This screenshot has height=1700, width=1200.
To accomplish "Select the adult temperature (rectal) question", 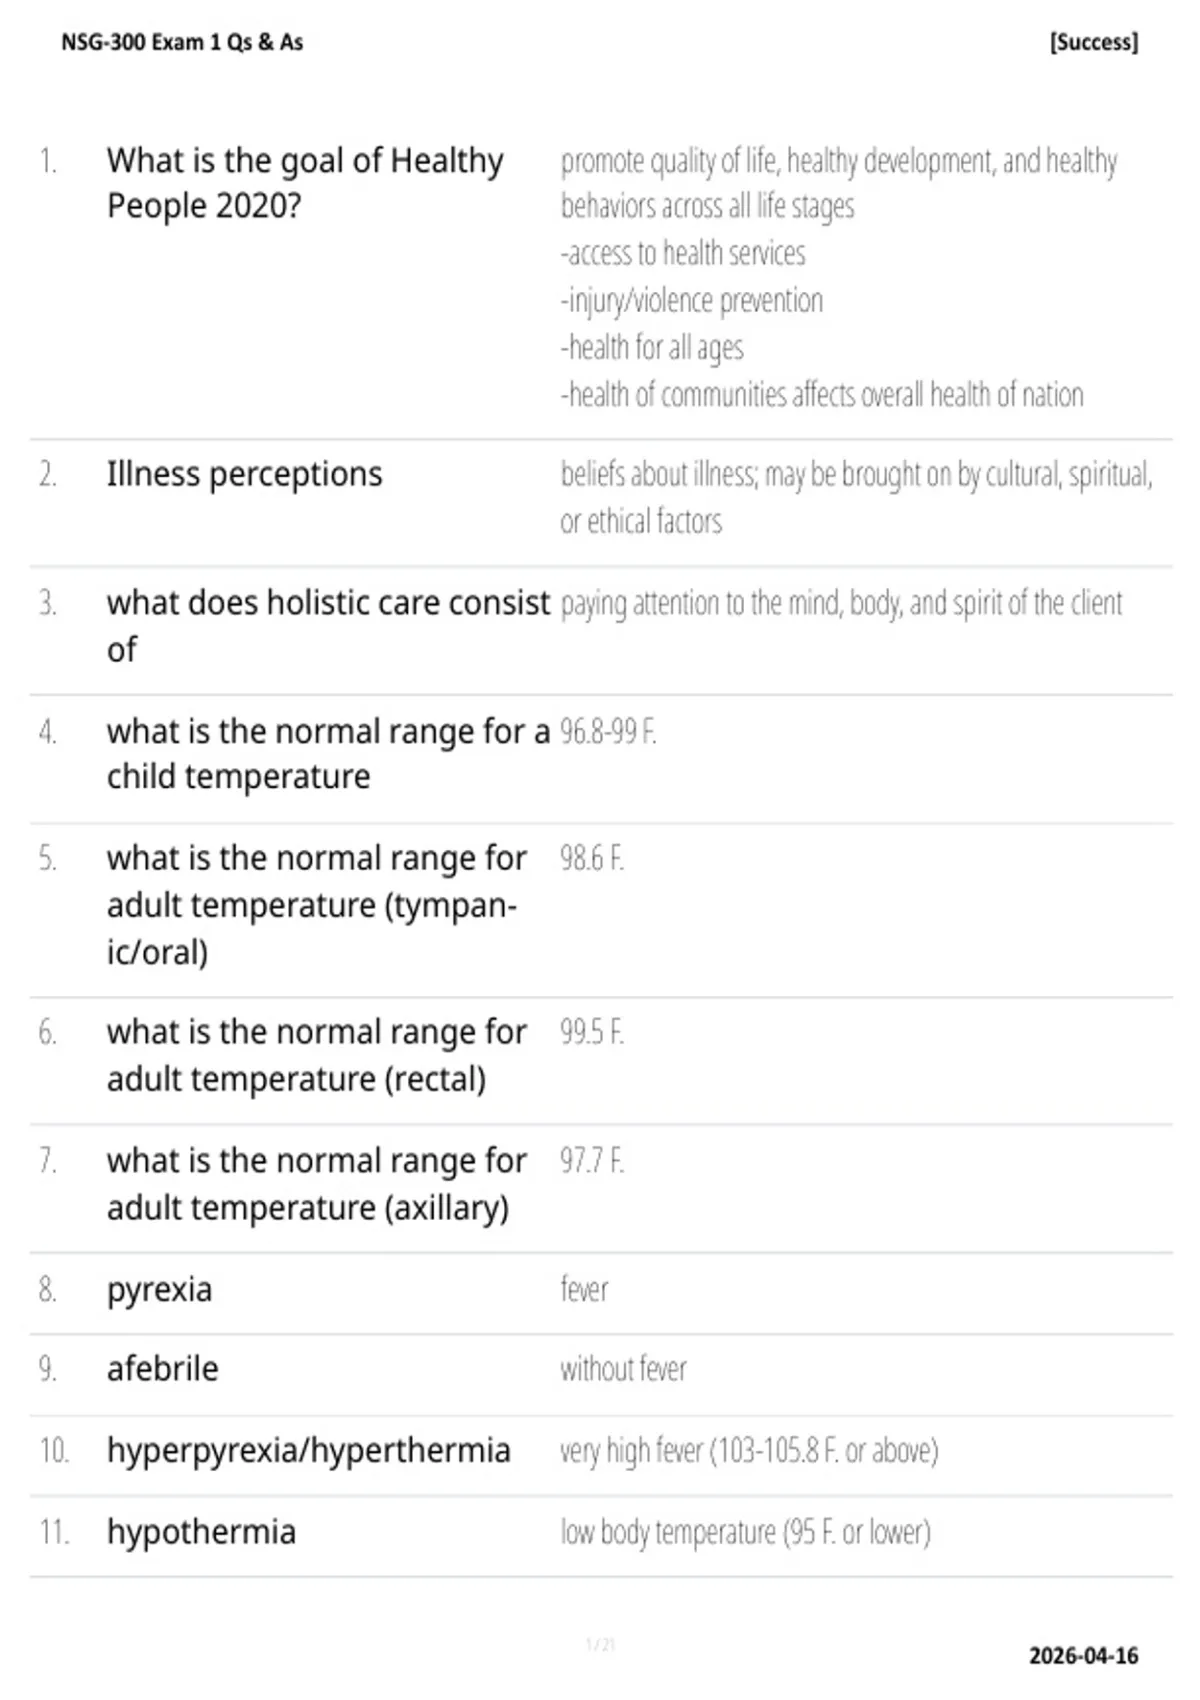I will click(317, 1055).
